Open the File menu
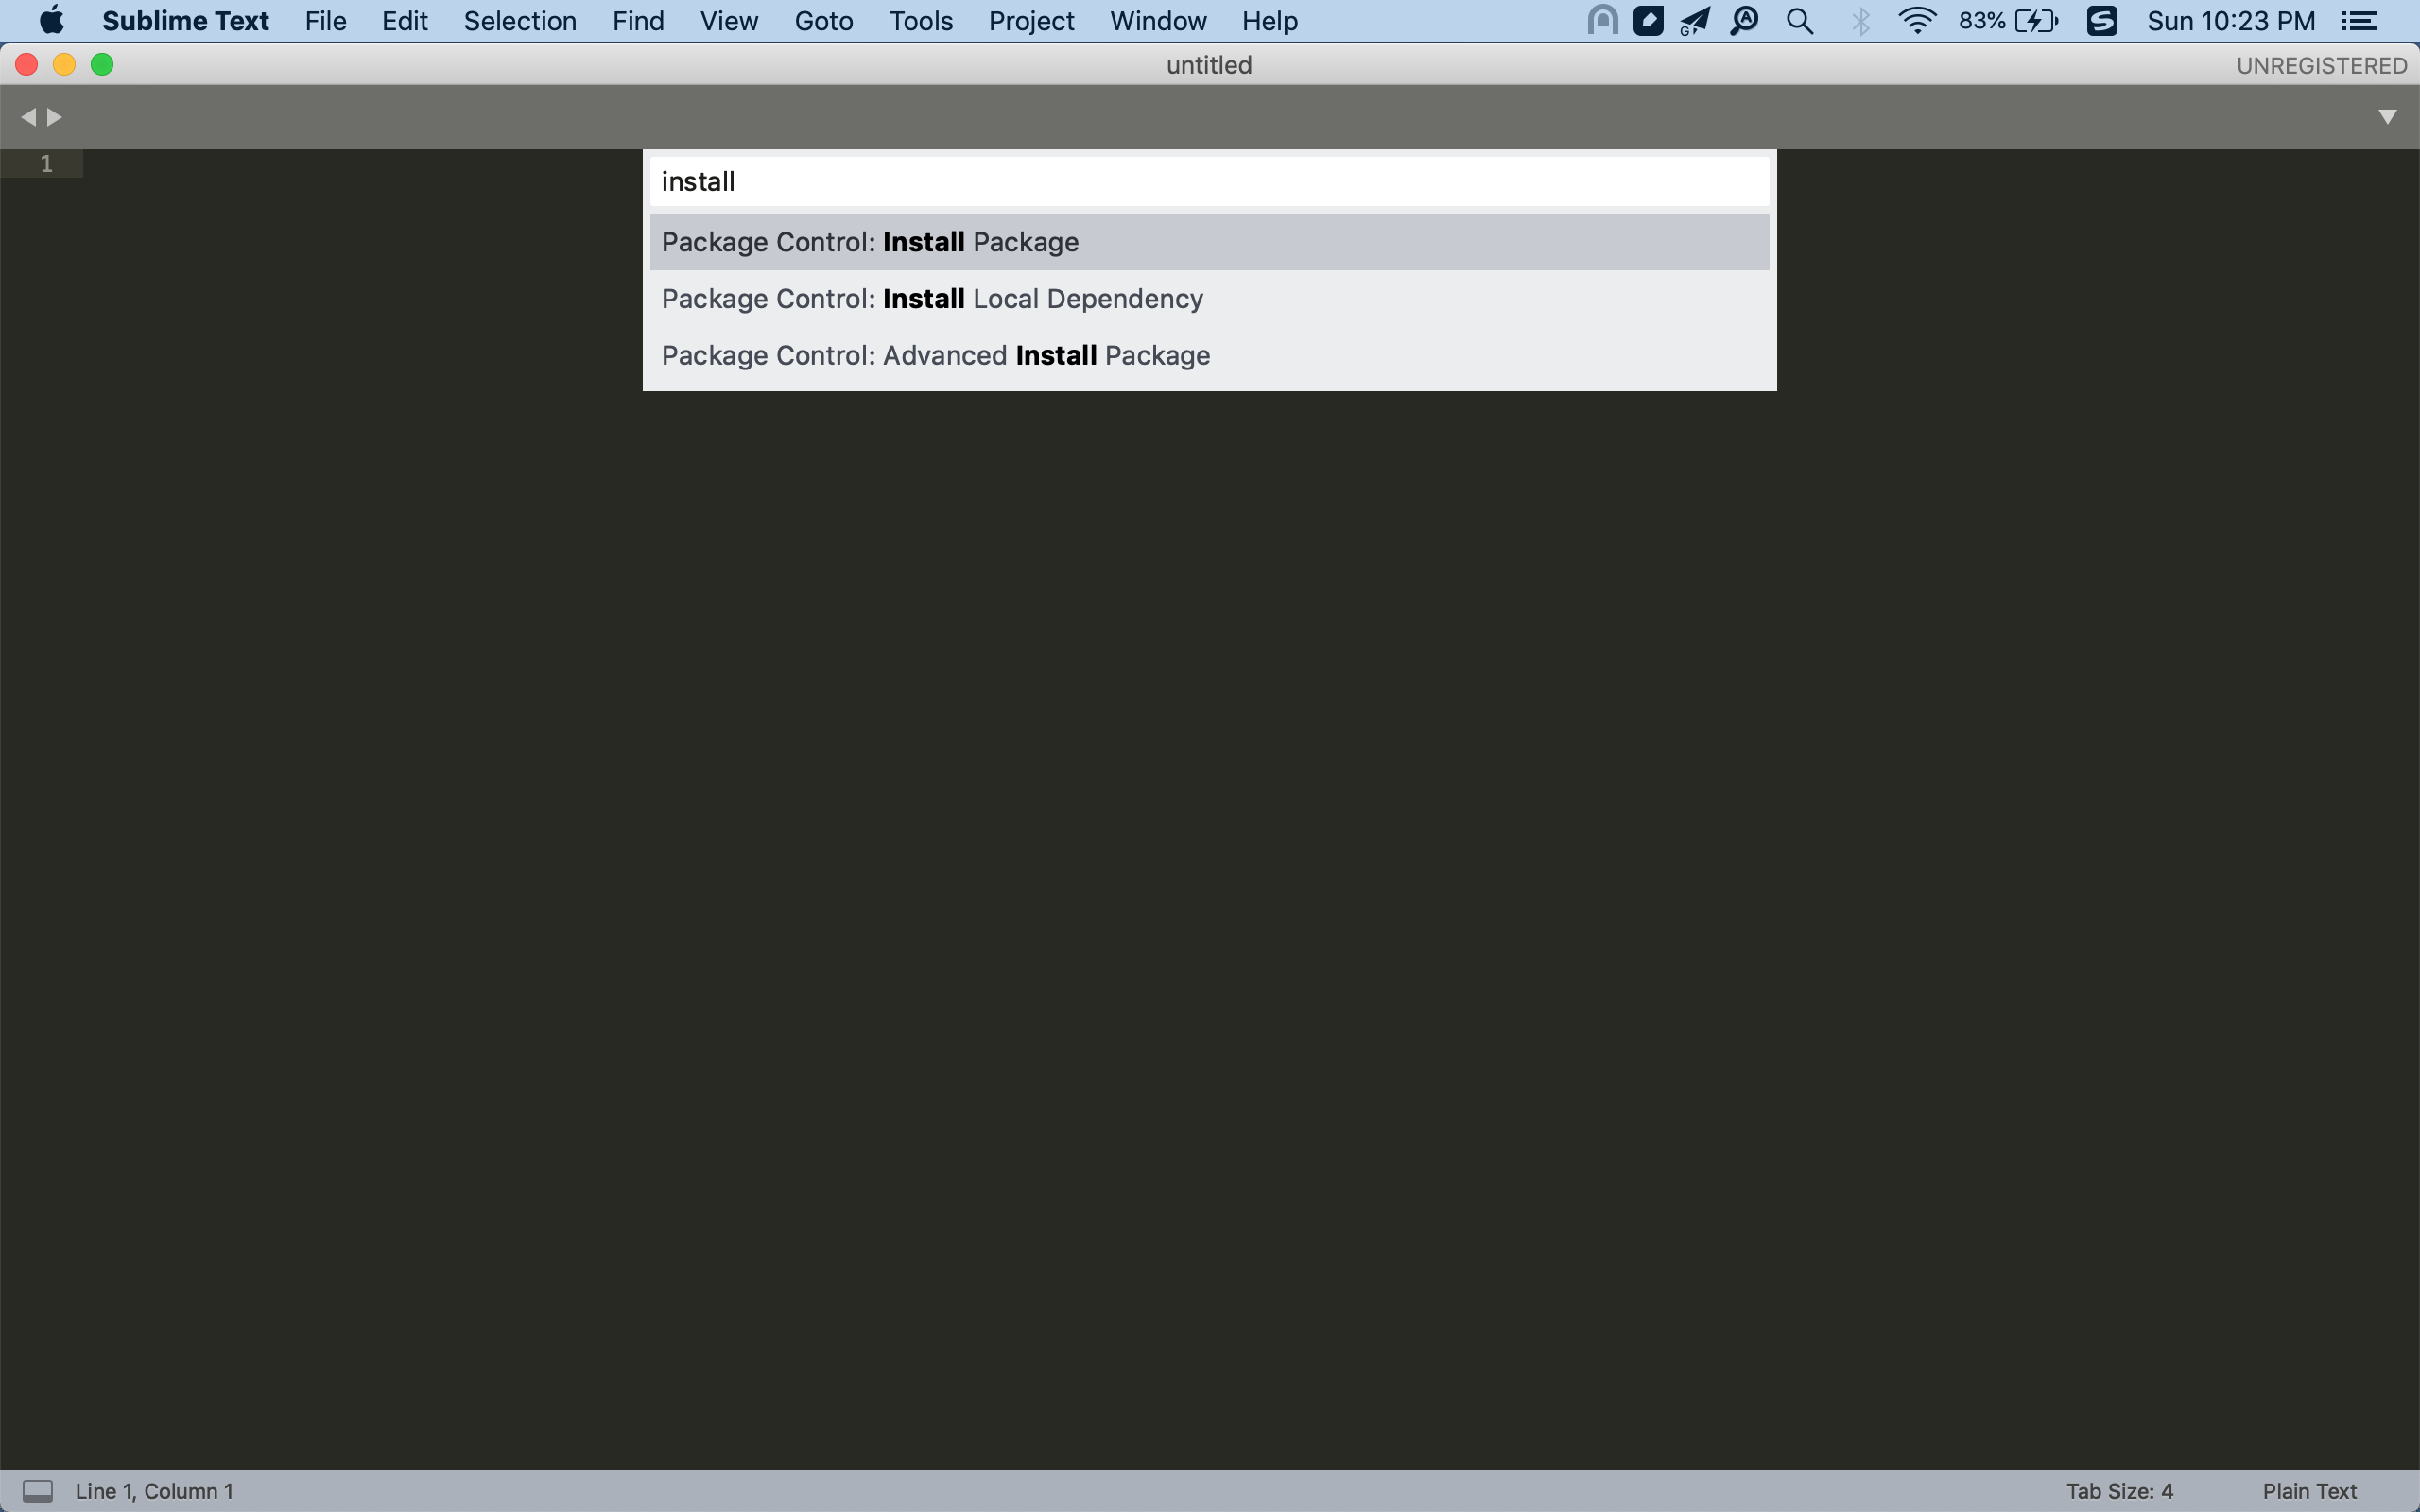Image resolution: width=2420 pixels, height=1512 pixels. click(326, 21)
